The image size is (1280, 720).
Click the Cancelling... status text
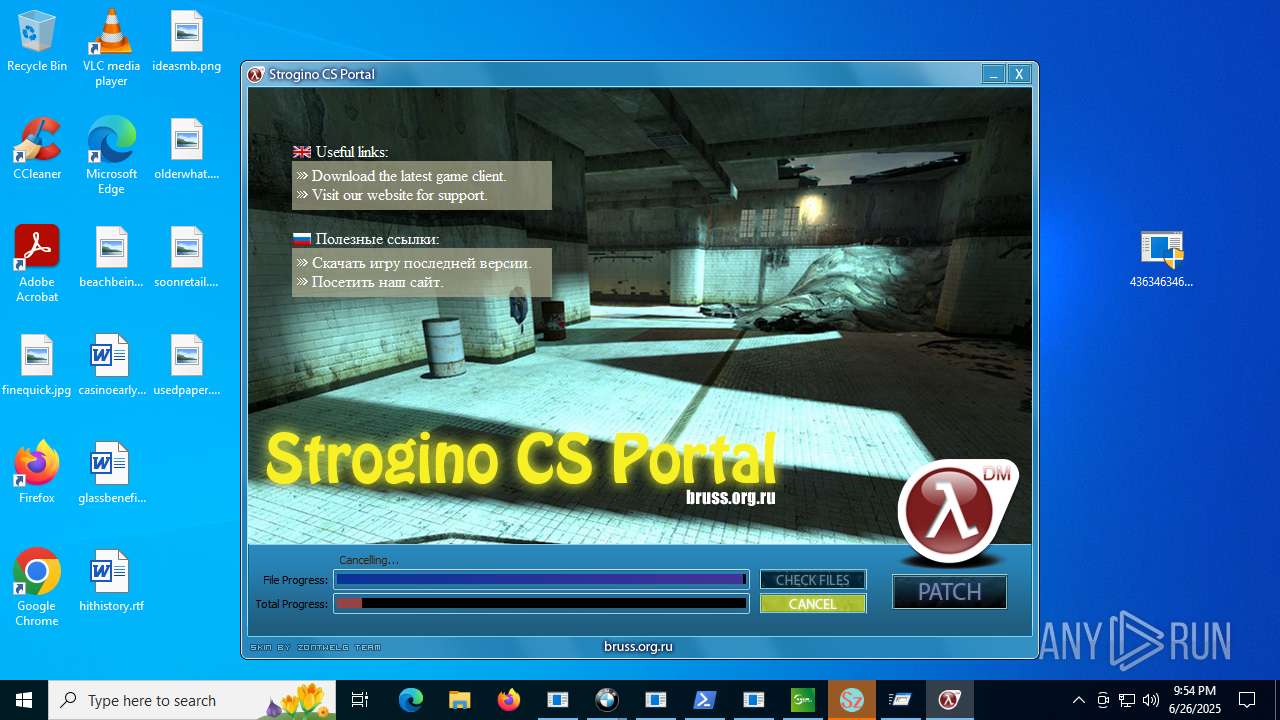[369, 560]
